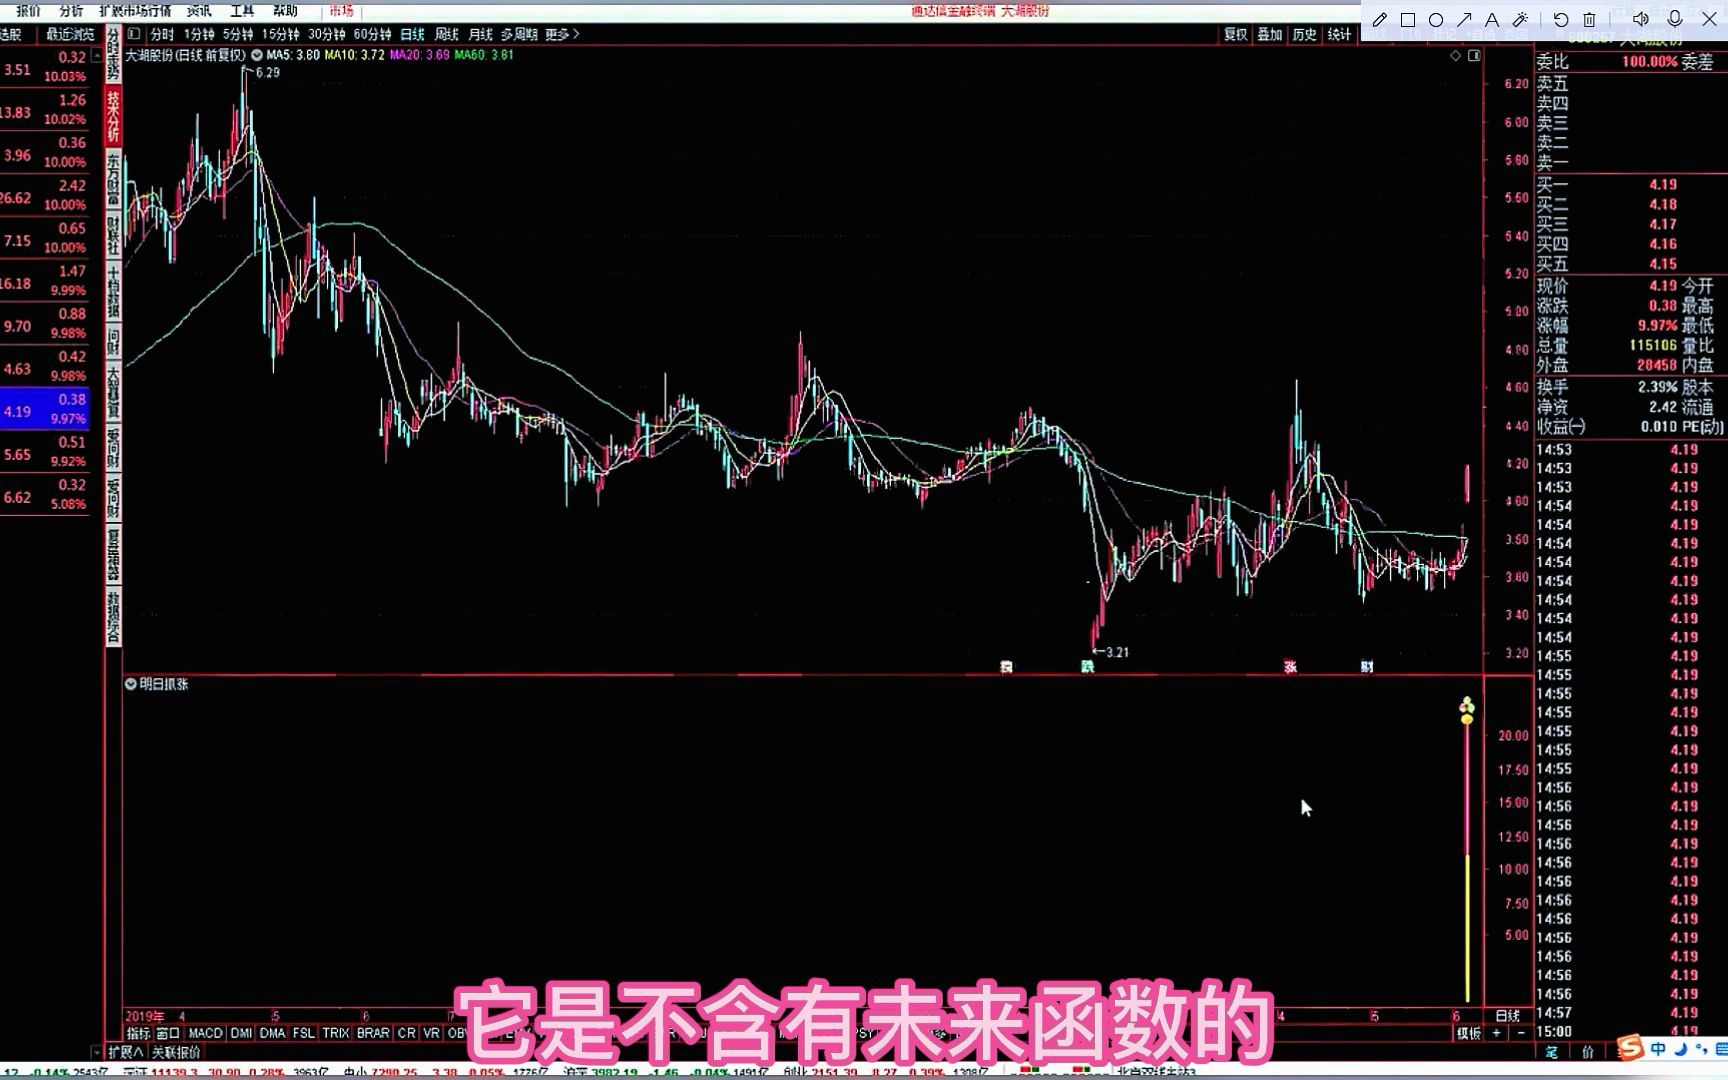The image size is (1728, 1080).
Task: Select the 日线 daily period
Action: (412, 34)
